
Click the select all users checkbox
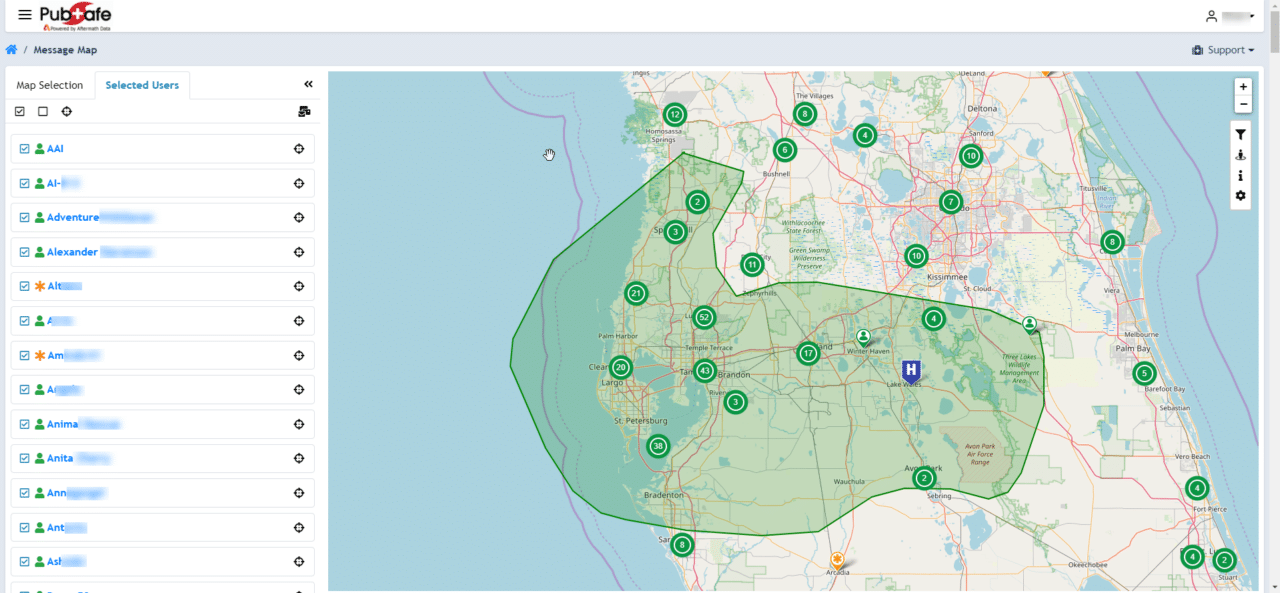pos(20,112)
